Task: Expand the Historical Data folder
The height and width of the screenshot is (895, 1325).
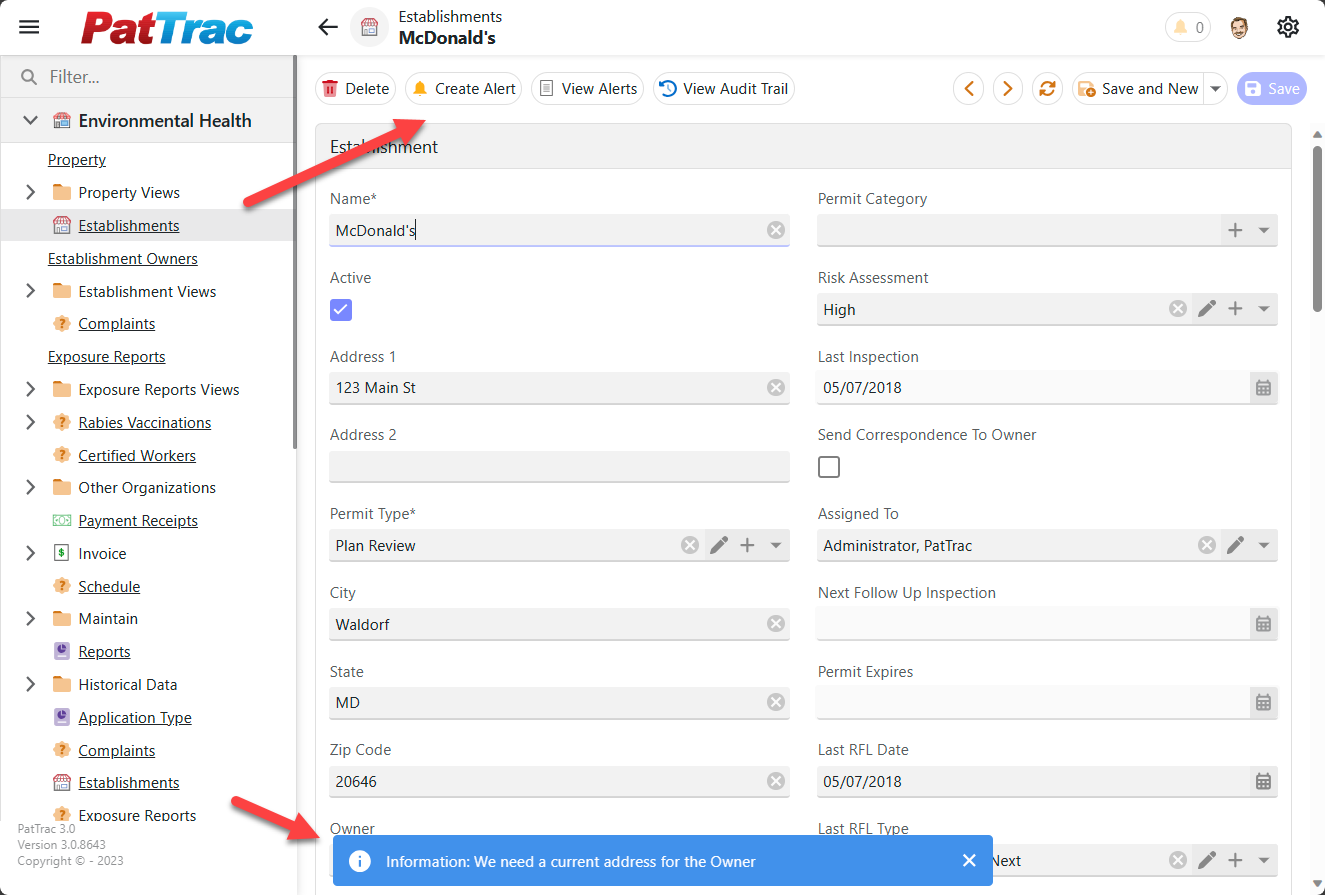Action: 30,684
